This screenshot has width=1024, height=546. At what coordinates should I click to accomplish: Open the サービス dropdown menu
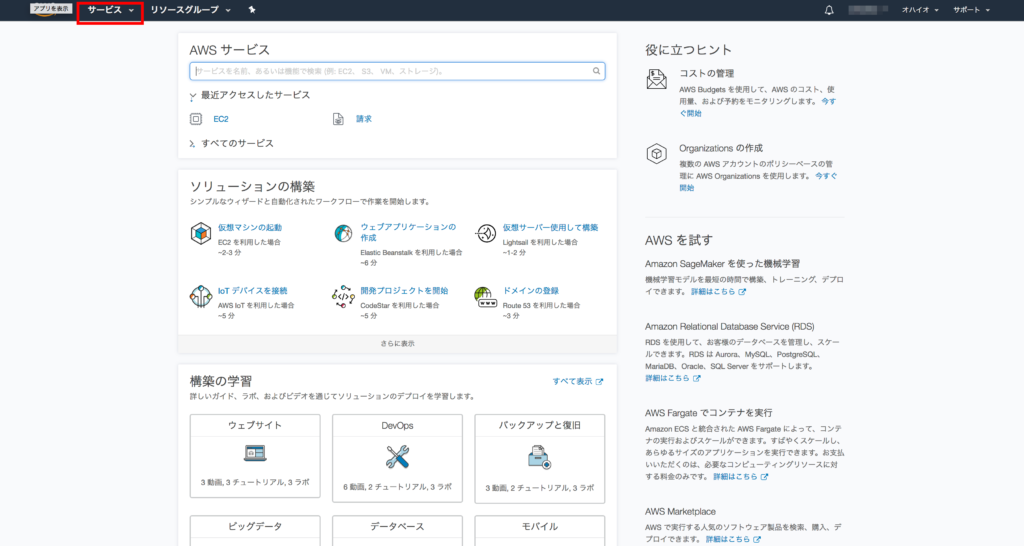point(110,10)
